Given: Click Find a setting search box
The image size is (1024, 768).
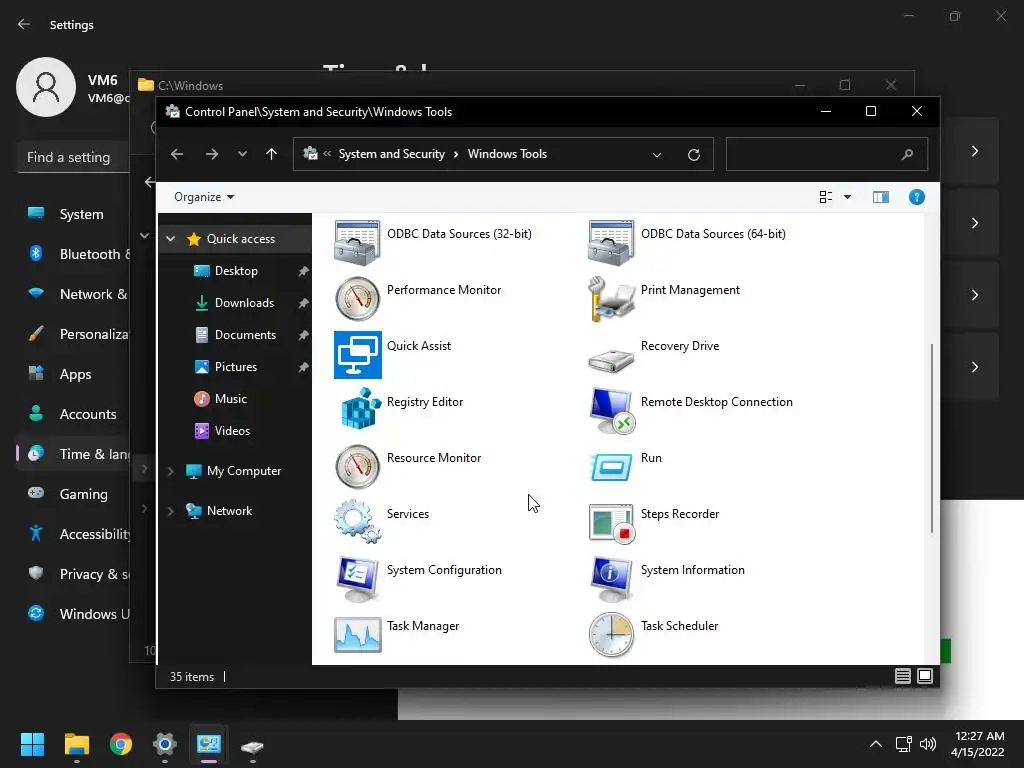Looking at the screenshot, I should (x=73, y=157).
